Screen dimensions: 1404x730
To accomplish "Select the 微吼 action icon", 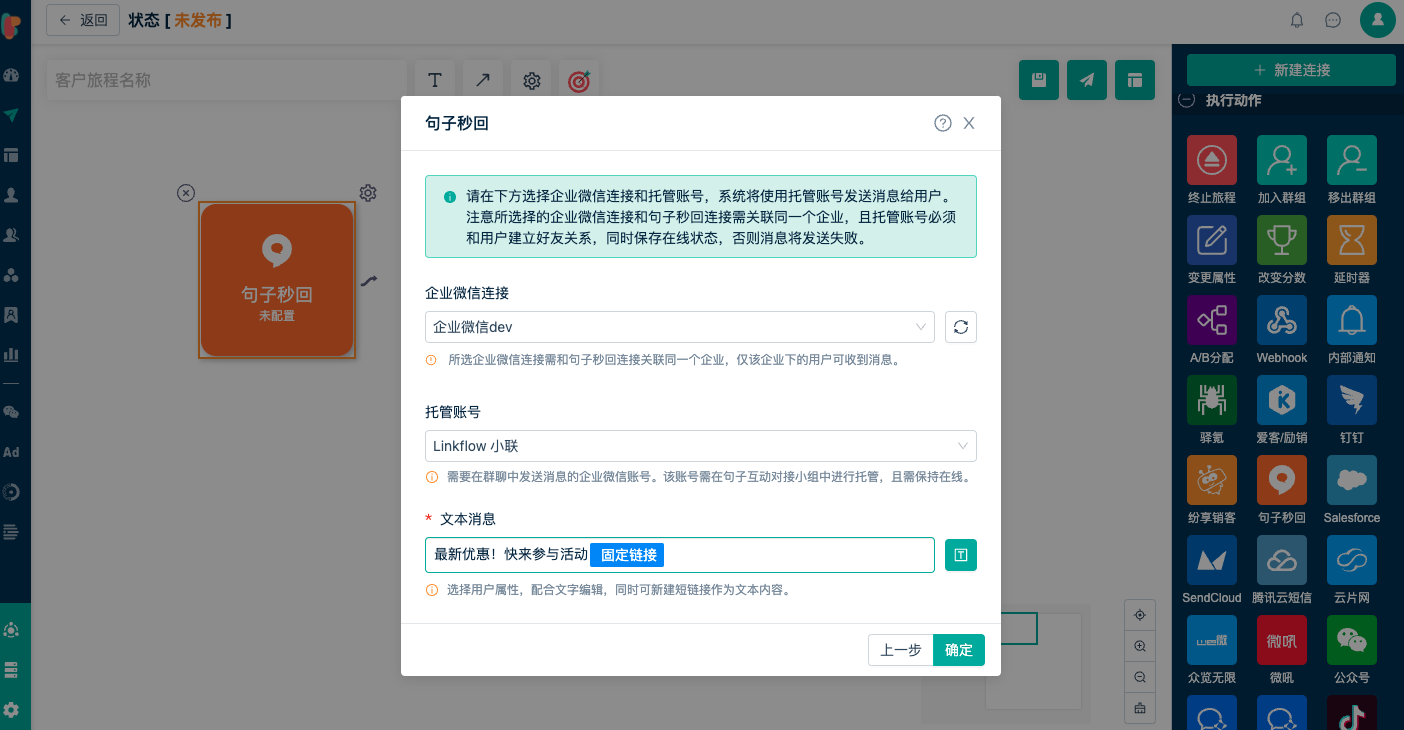I will pos(1282,640).
